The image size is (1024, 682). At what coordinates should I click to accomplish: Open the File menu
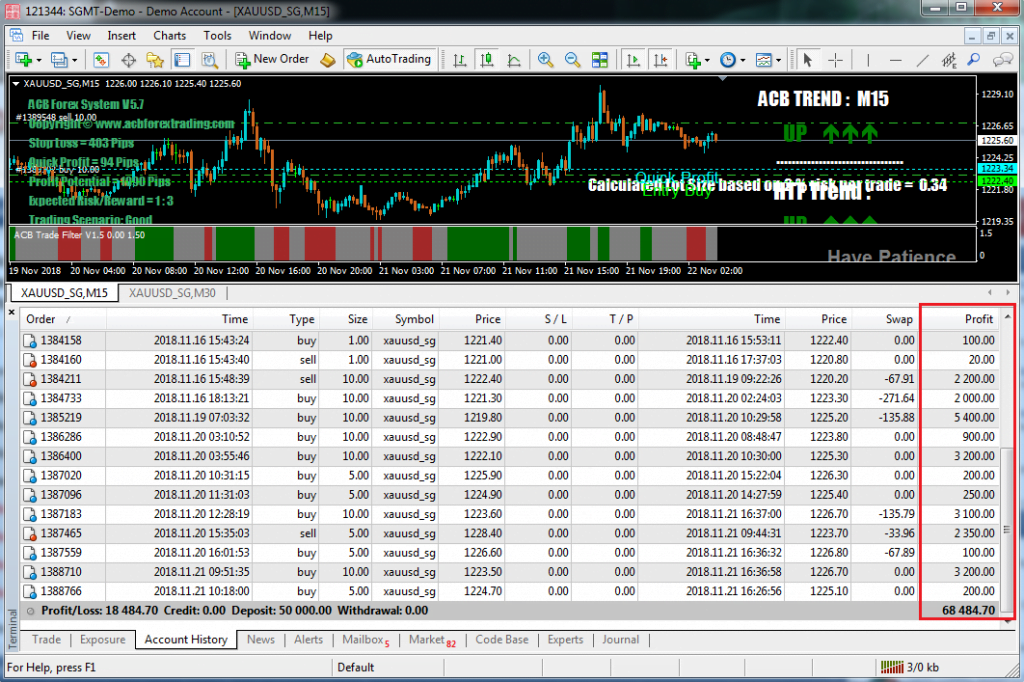pos(40,35)
